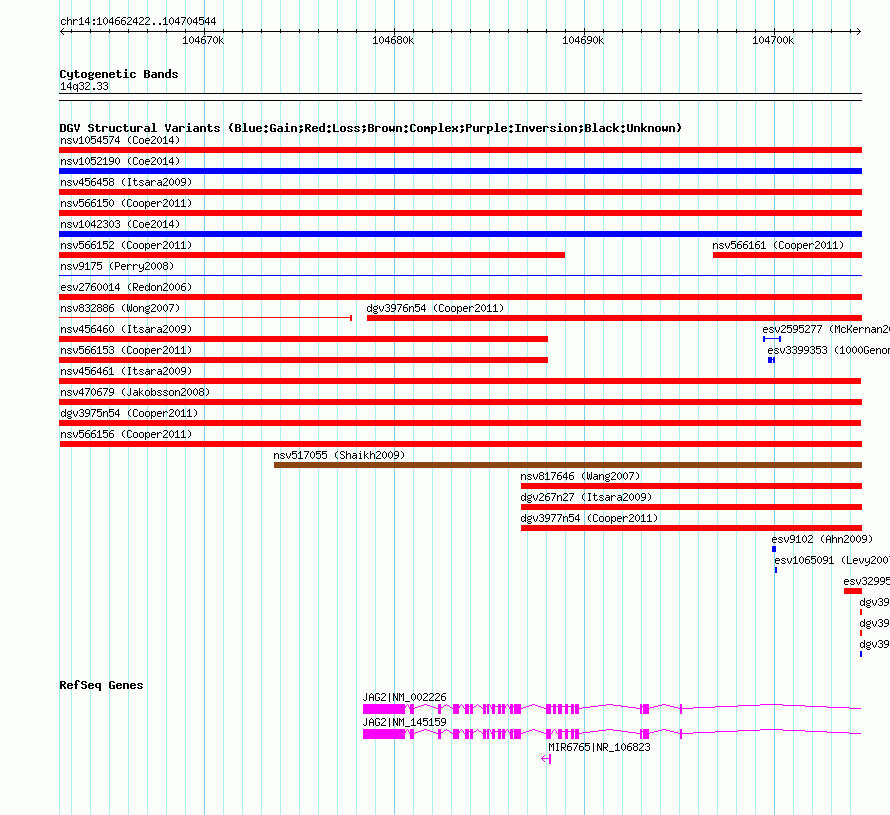The width and height of the screenshot is (890, 815).
Task: Click the esv2595277 McKernan blue marker
Action: 772,339
